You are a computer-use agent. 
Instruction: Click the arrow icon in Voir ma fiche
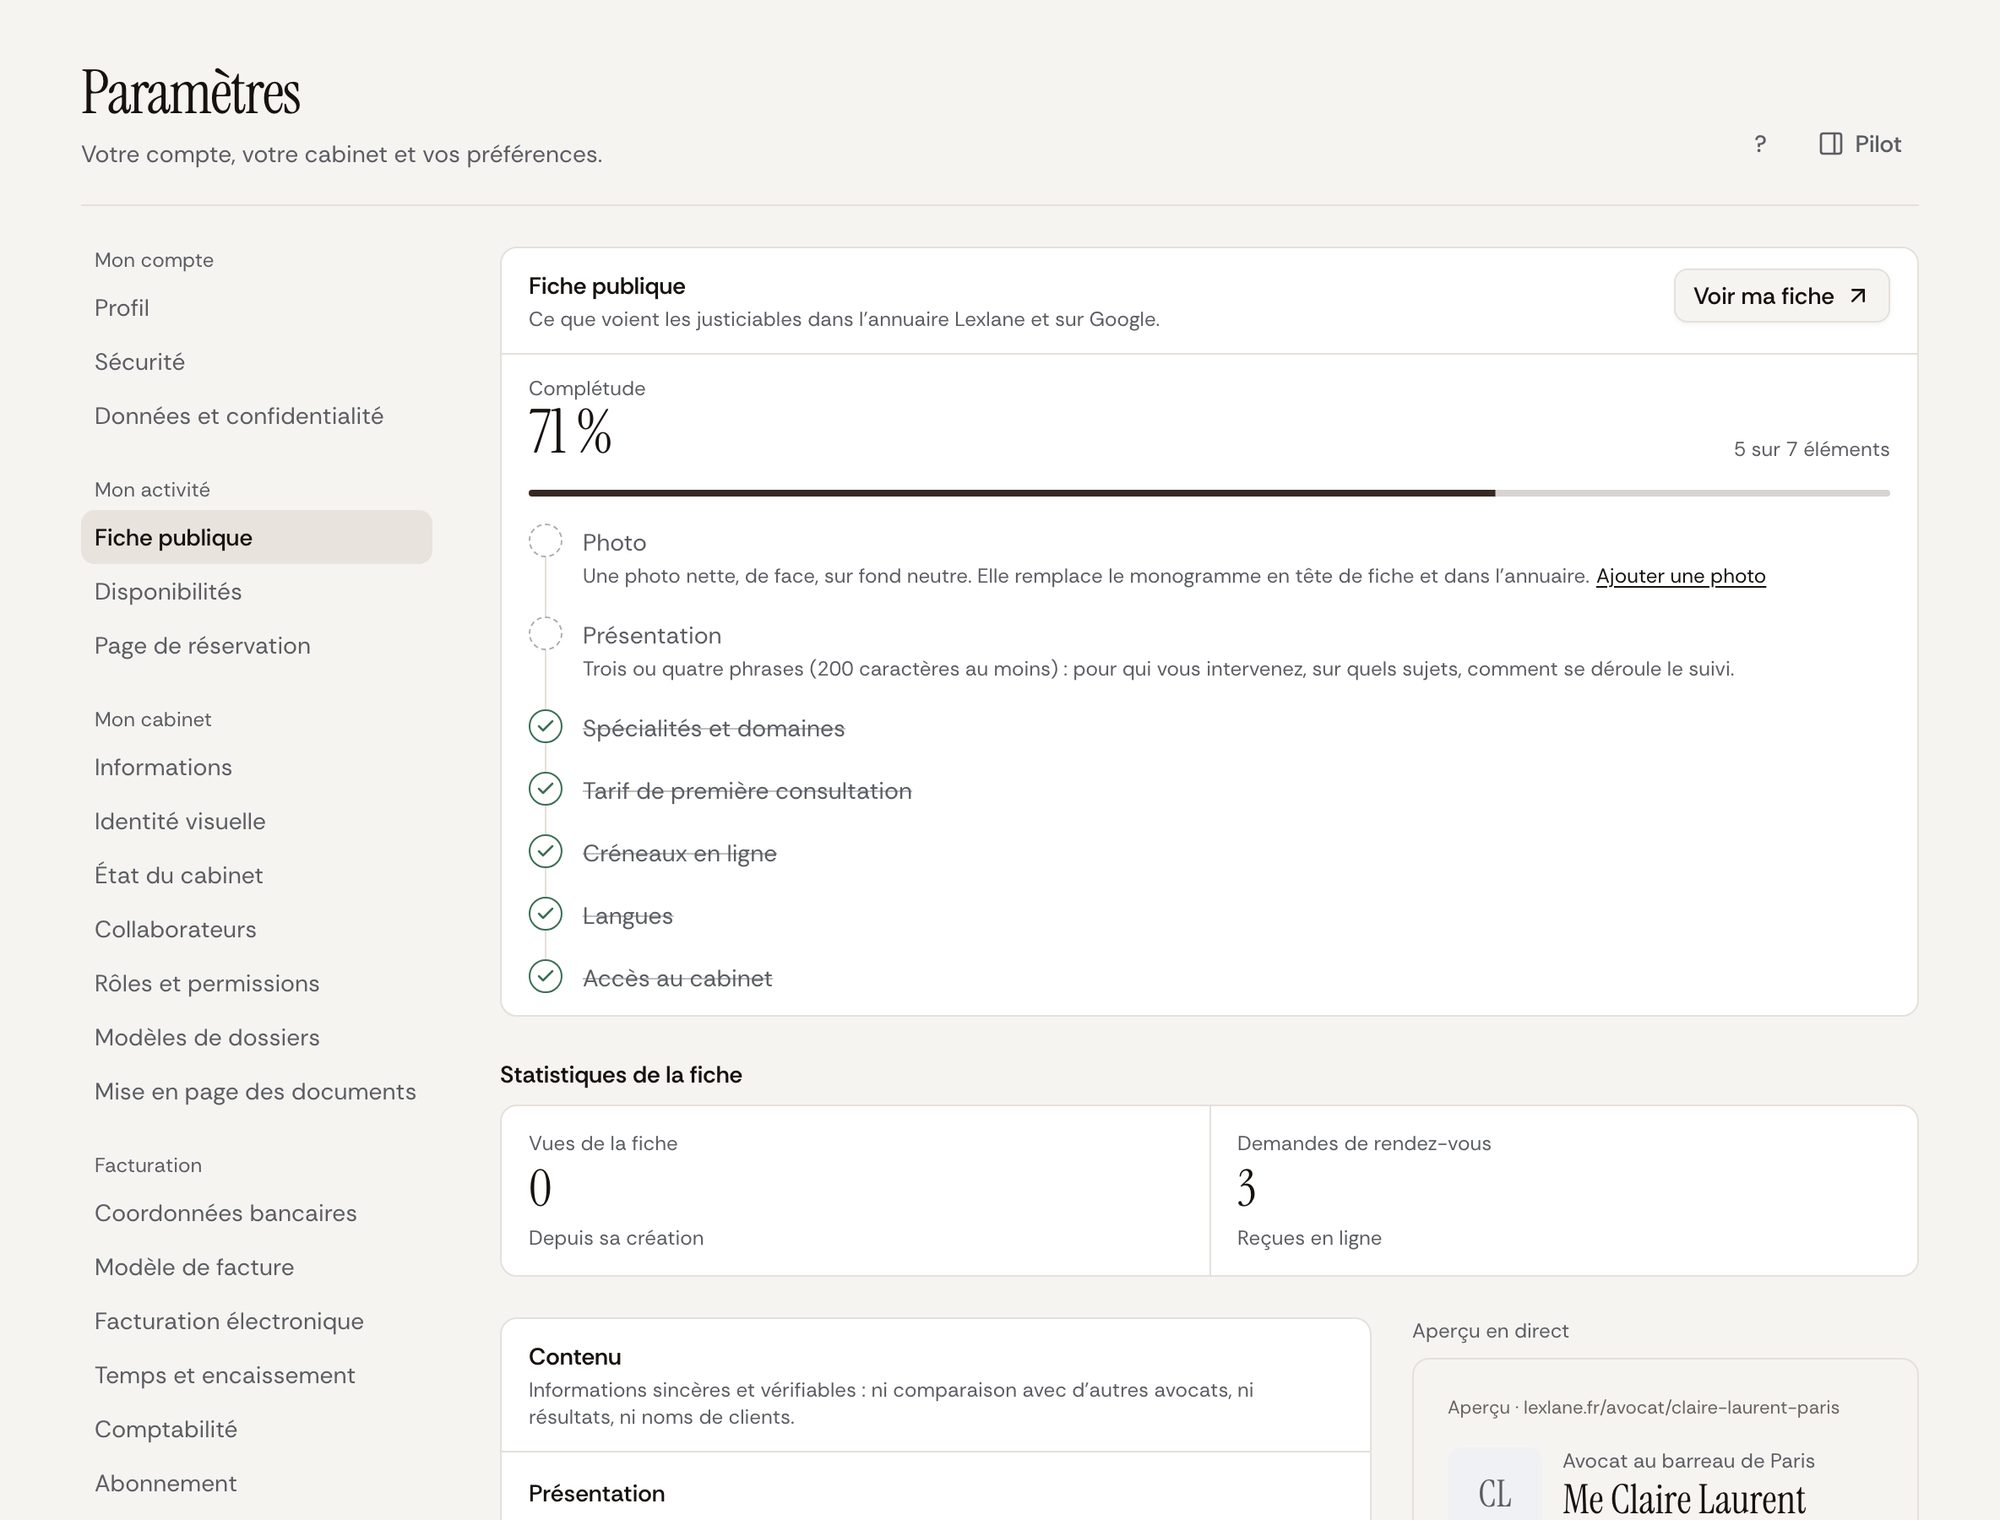point(1858,296)
